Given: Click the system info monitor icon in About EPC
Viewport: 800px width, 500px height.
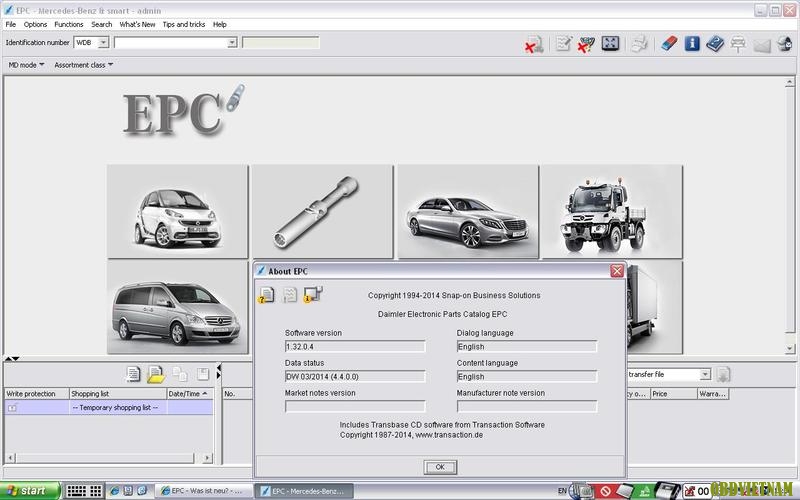Looking at the screenshot, I should [312, 294].
